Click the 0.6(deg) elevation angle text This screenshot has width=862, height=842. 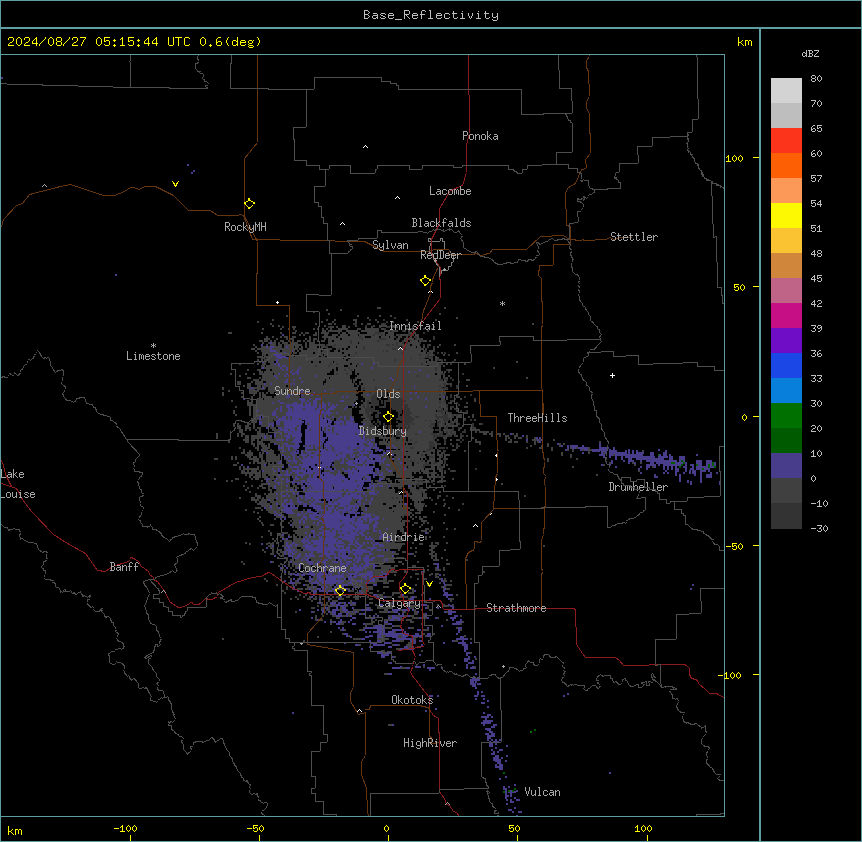pyautogui.click(x=230, y=42)
